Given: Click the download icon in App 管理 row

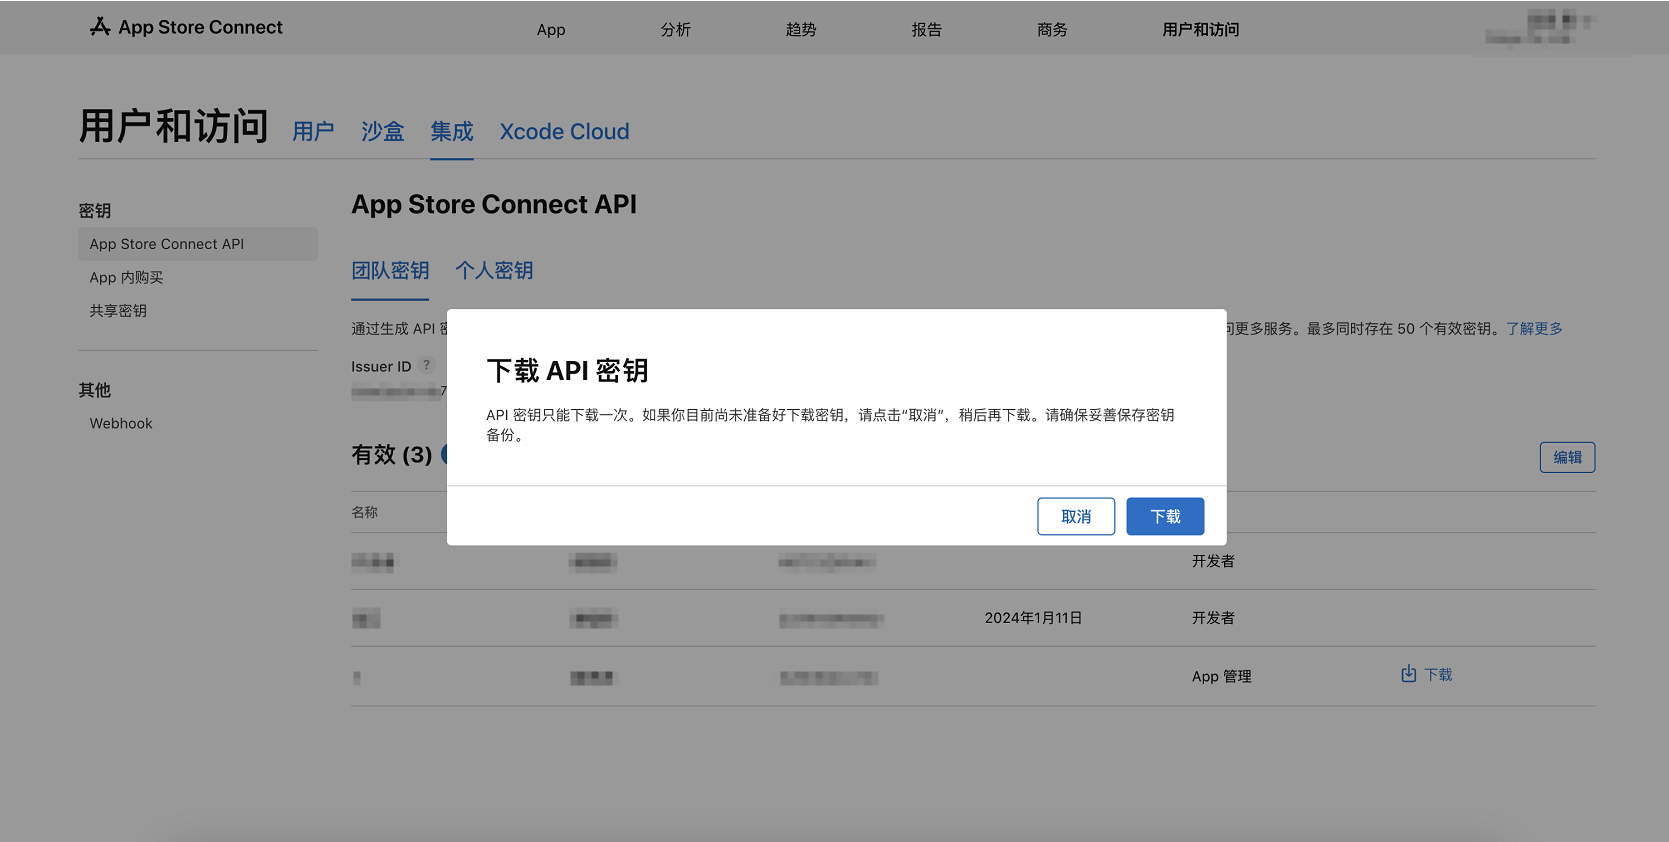Looking at the screenshot, I should (x=1408, y=674).
